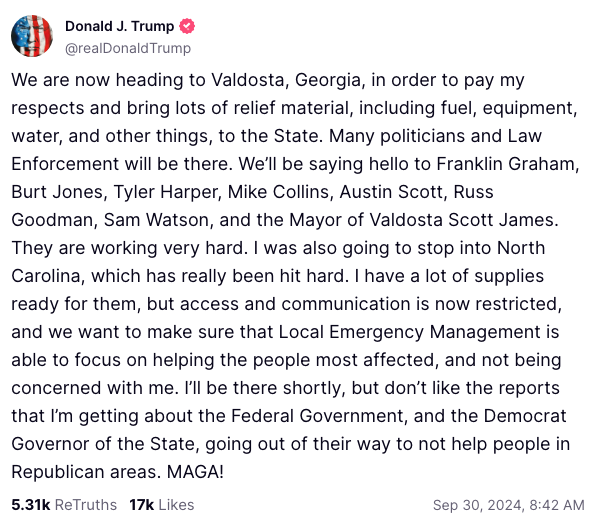The image size is (596, 524).
Task: Click the text 'Valdosta, Georgia' in first line
Action: pos(287,80)
